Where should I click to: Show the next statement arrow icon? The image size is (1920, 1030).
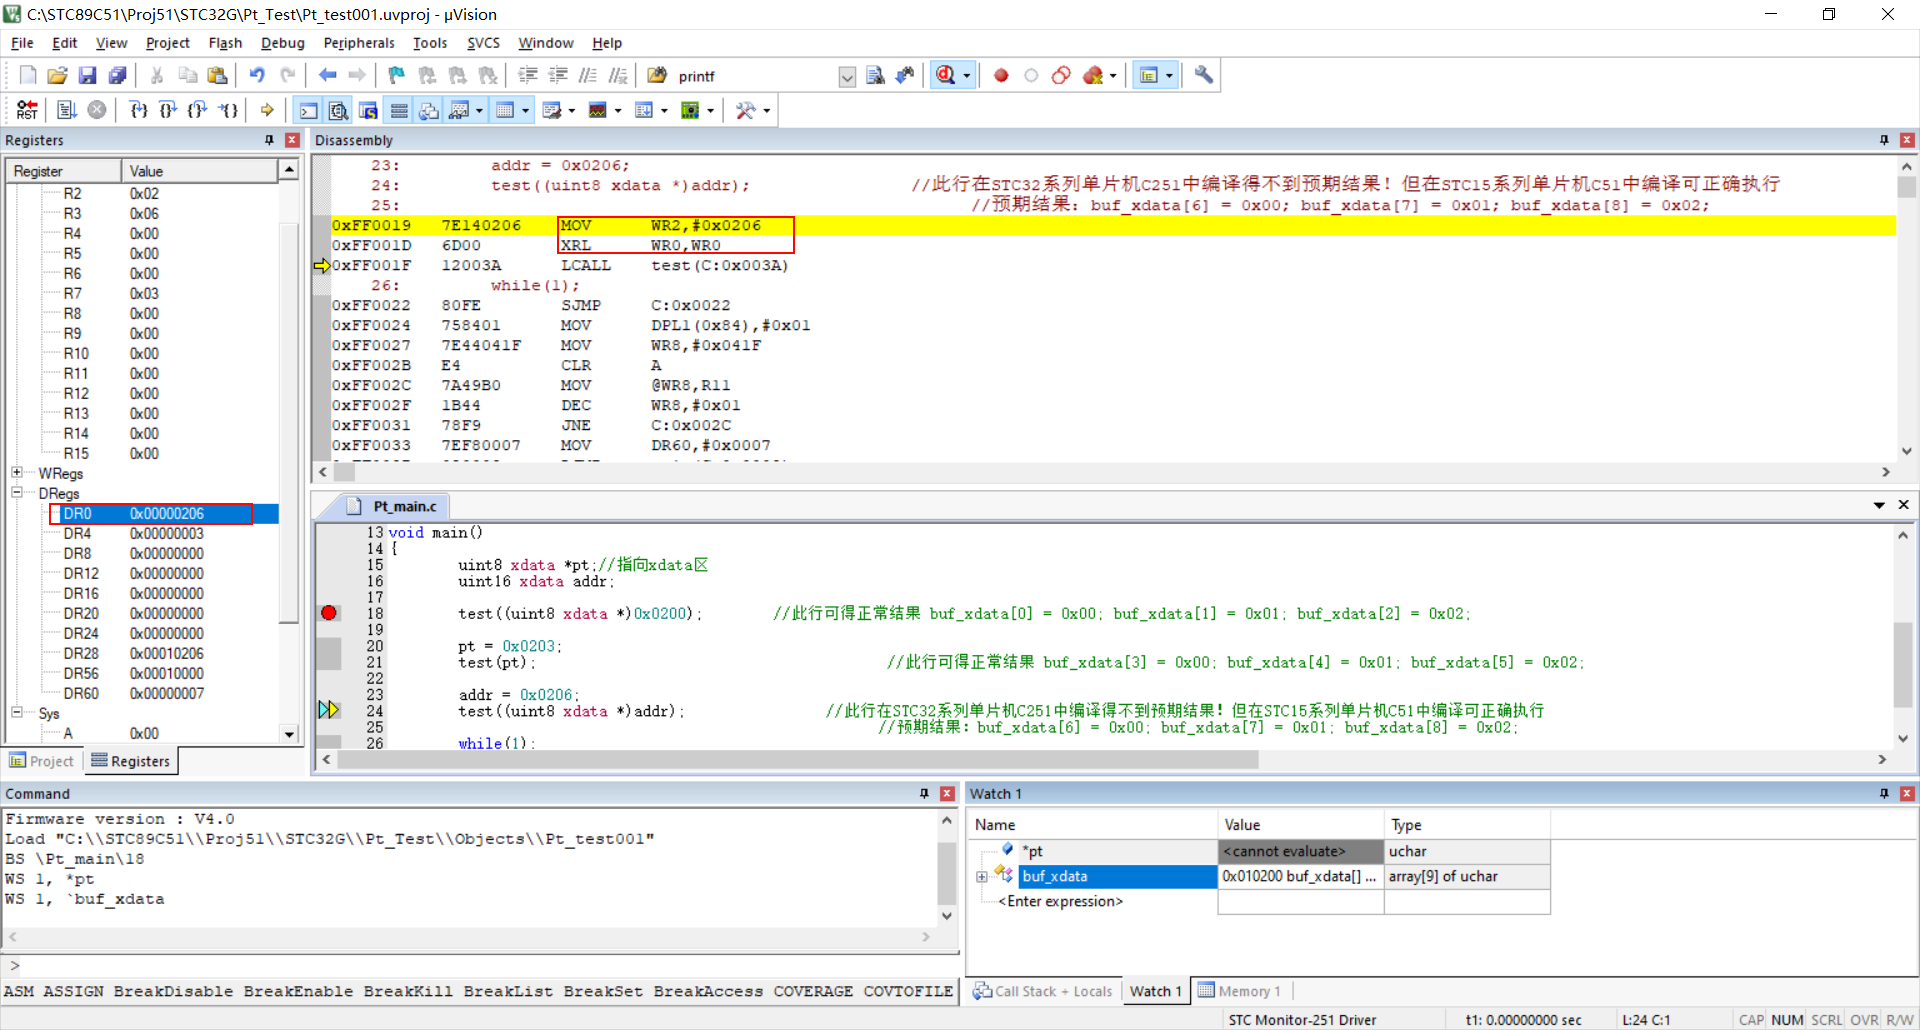267,110
